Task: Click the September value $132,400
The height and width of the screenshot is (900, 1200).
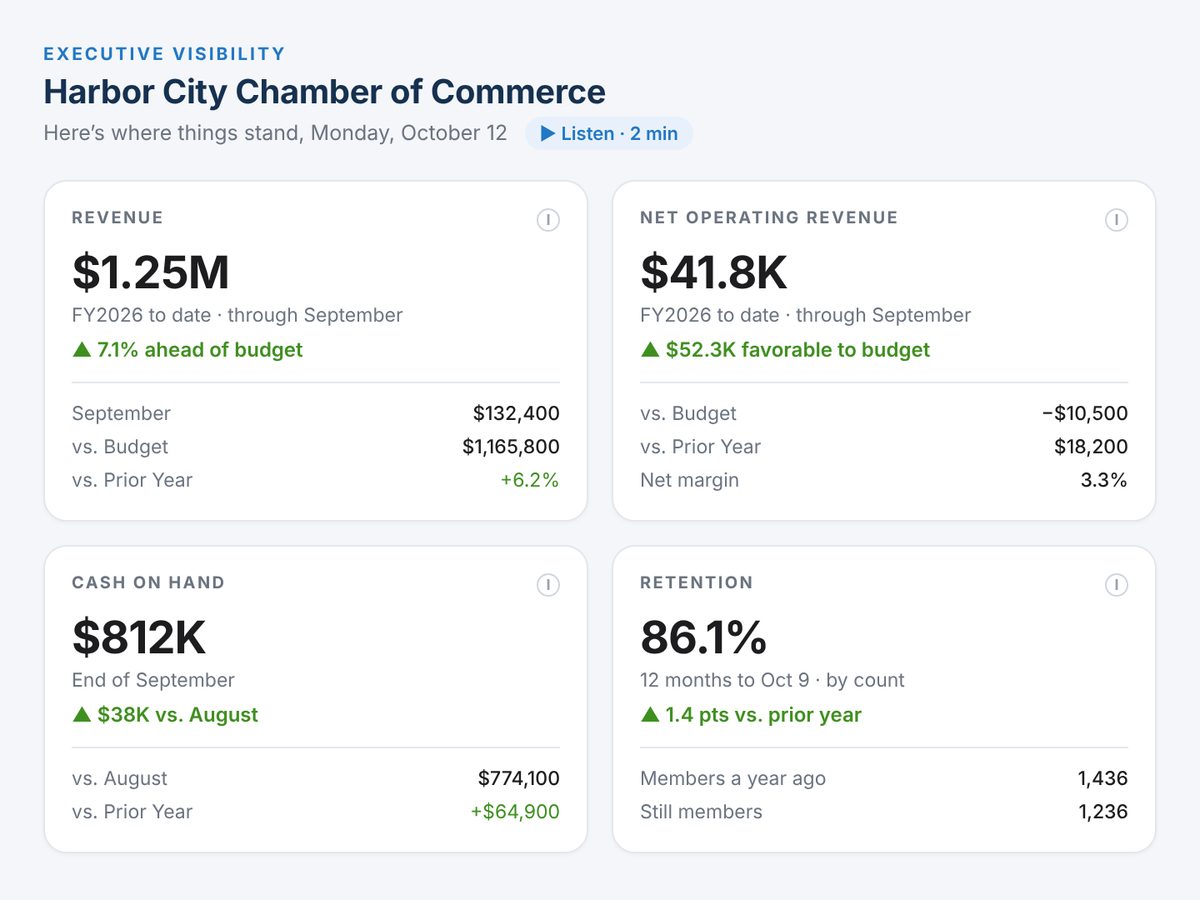Action: (x=516, y=413)
